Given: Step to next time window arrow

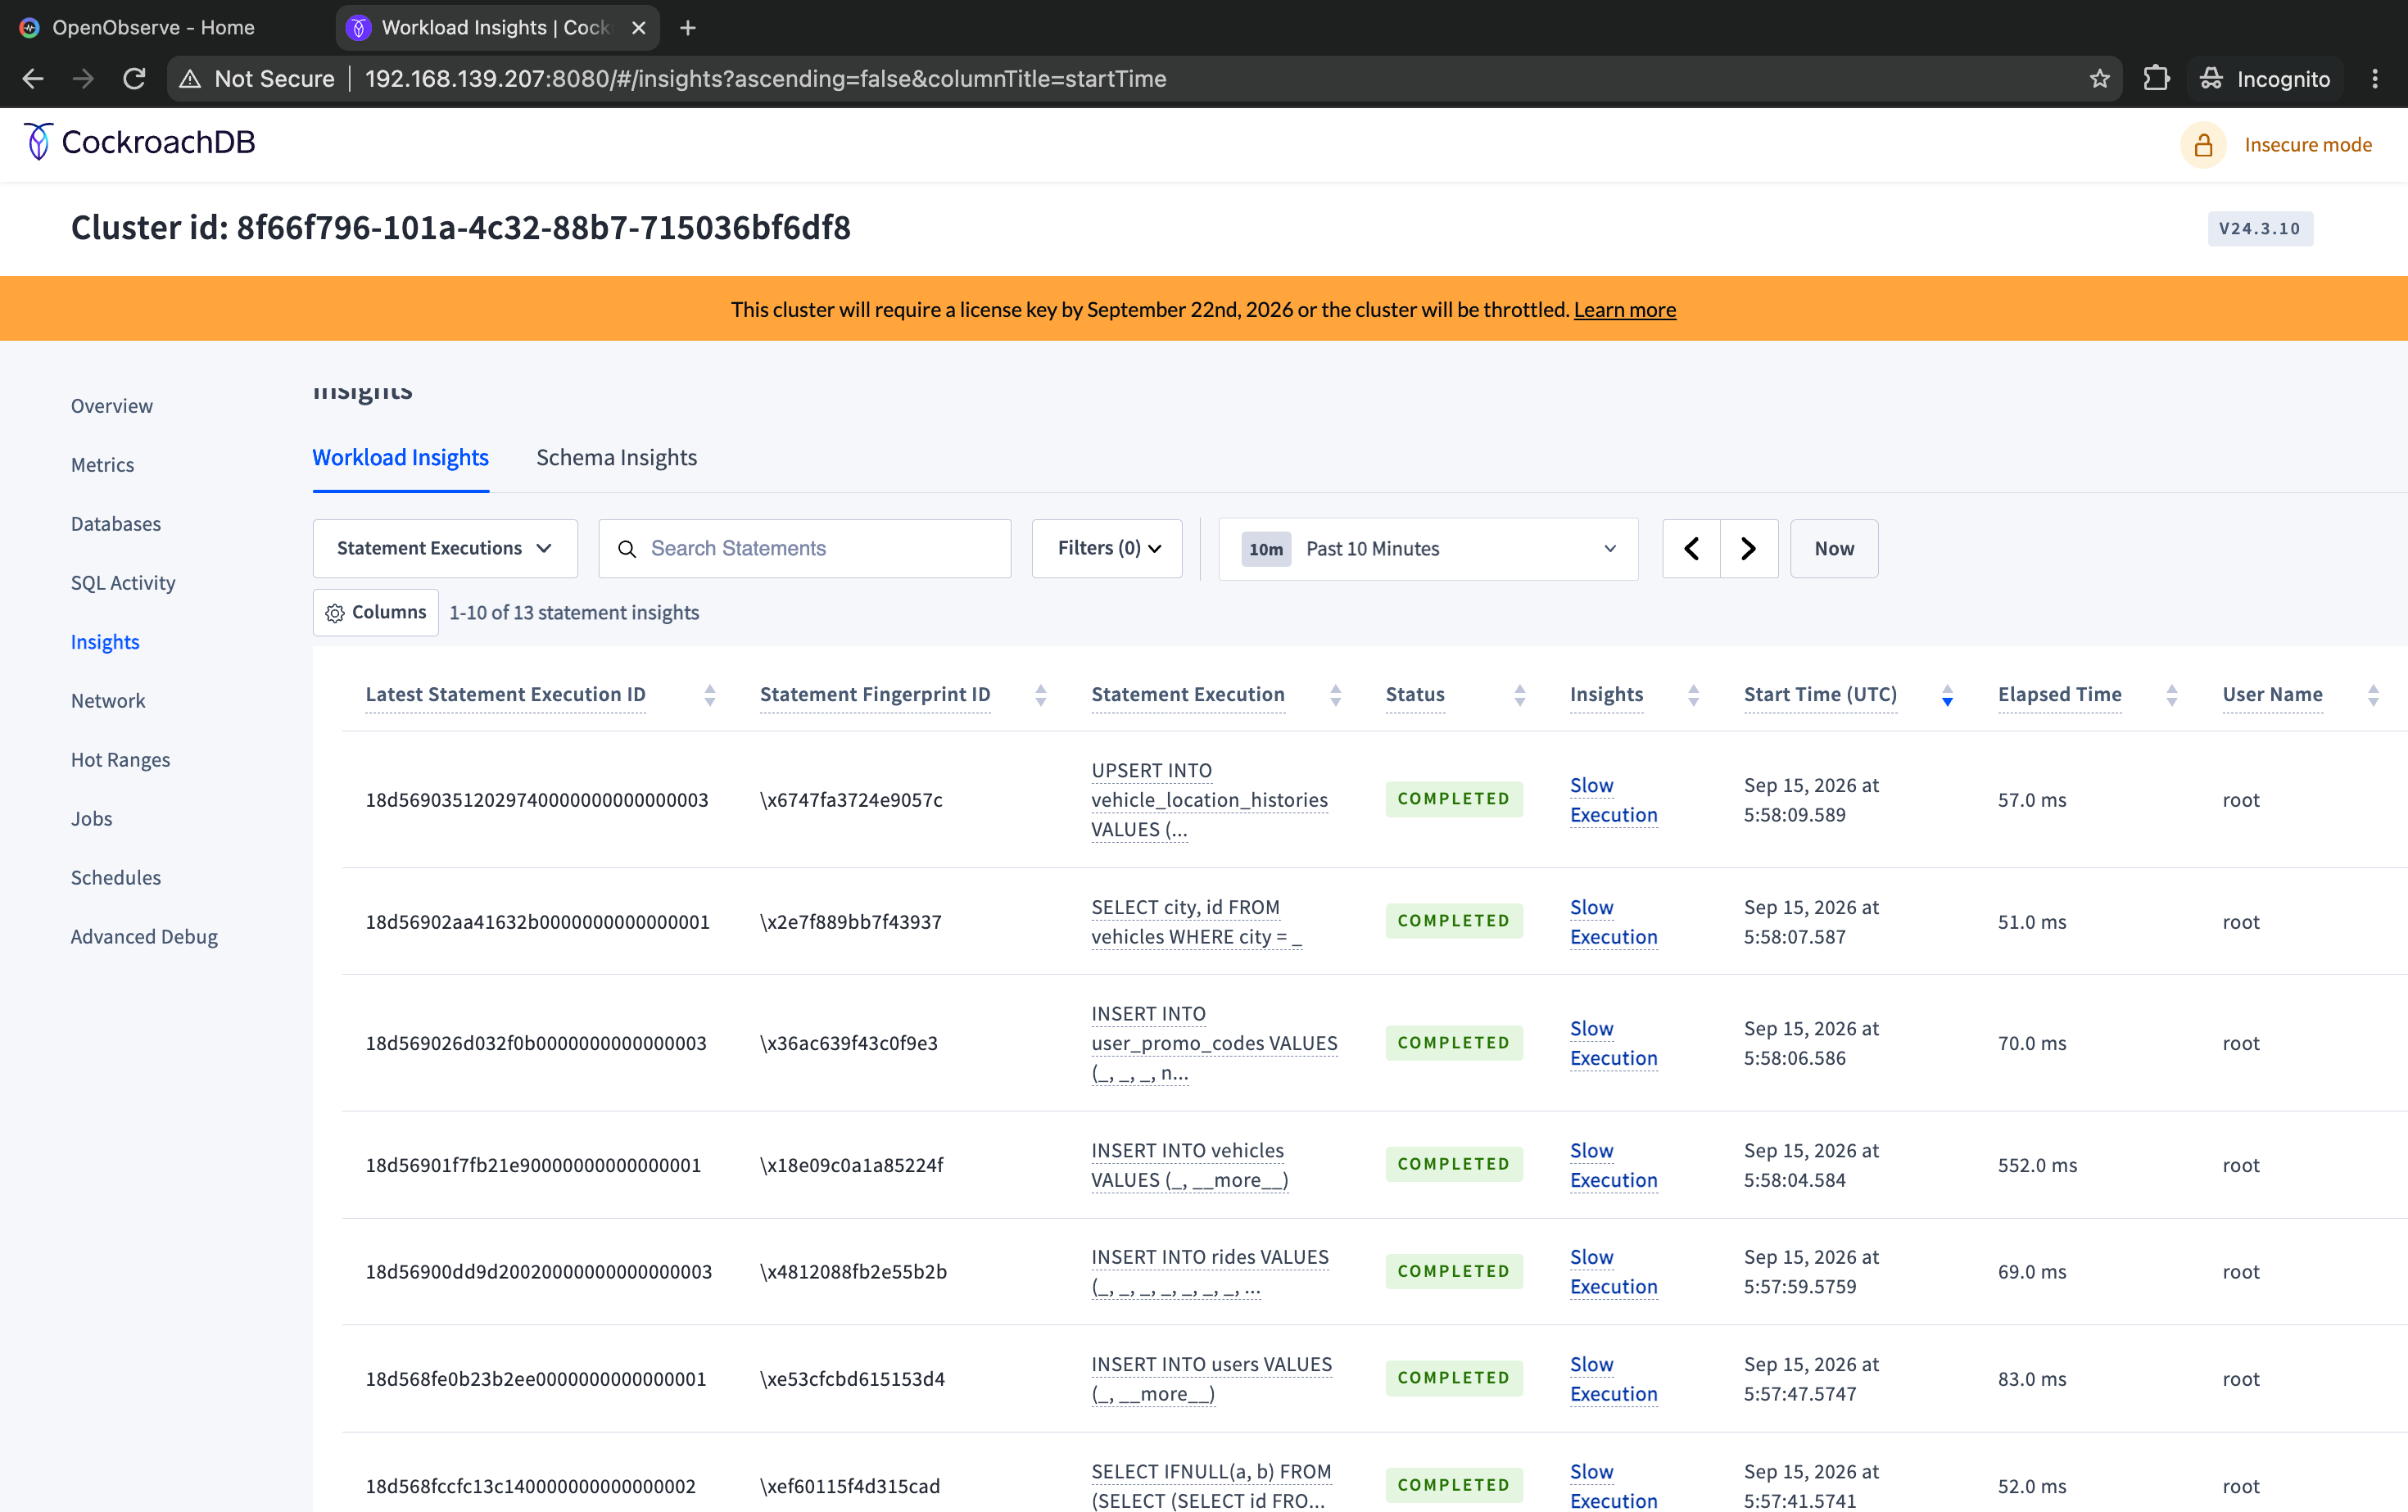Looking at the screenshot, I should 1749,549.
